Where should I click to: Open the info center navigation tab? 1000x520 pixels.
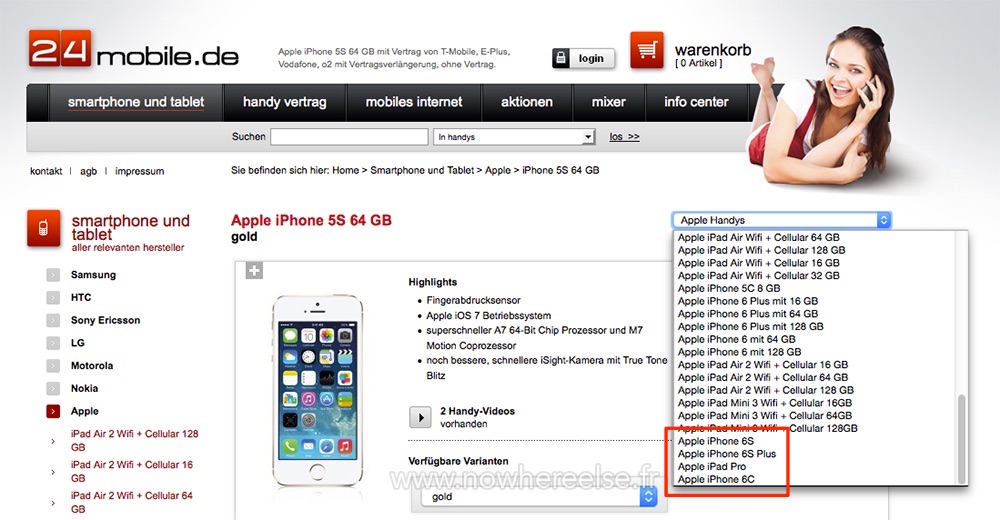point(696,102)
